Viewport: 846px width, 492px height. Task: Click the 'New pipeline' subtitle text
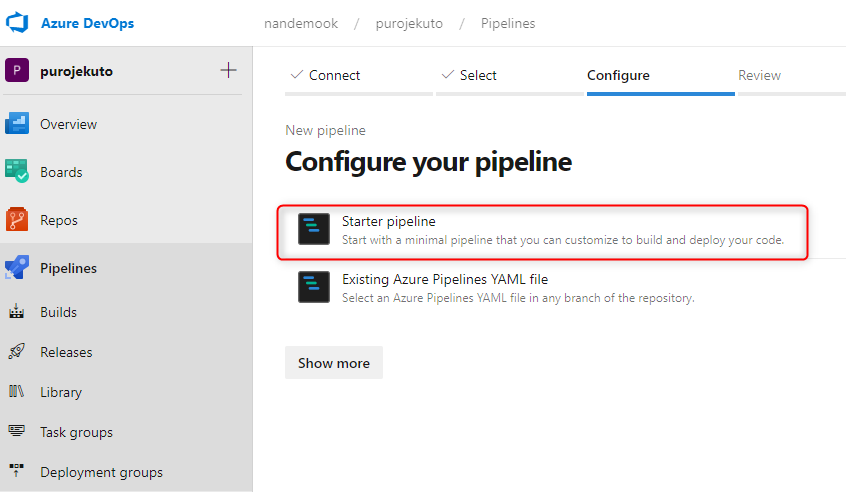coord(325,131)
